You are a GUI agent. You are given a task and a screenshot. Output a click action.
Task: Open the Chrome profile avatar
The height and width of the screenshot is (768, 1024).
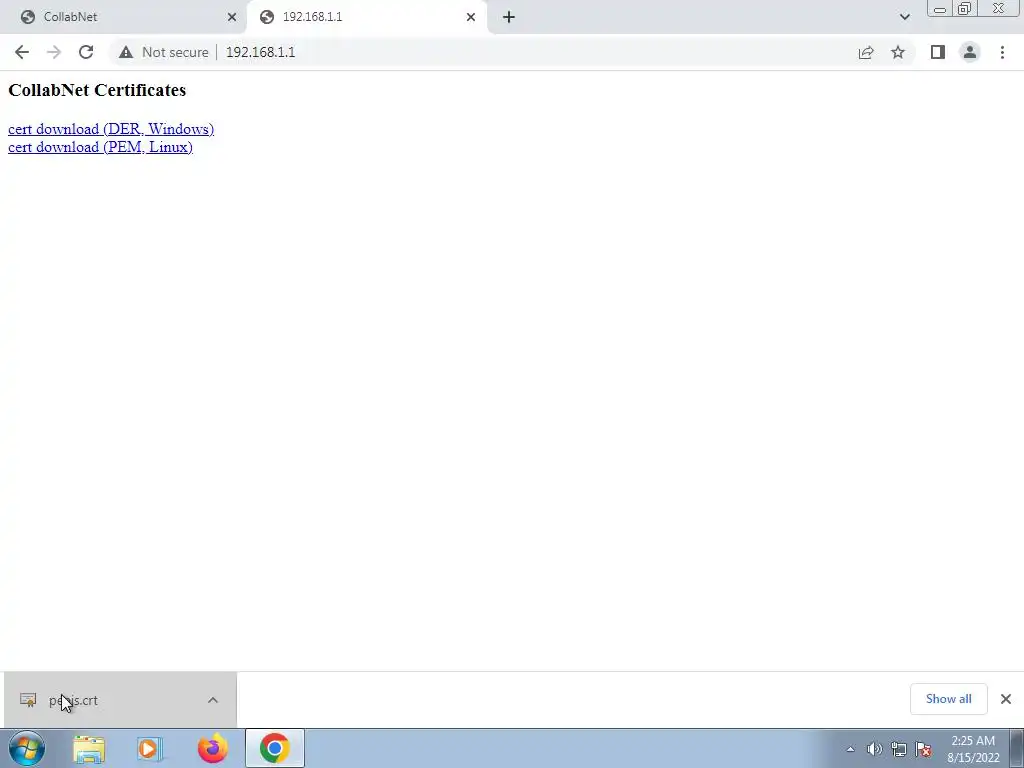pyautogui.click(x=970, y=52)
